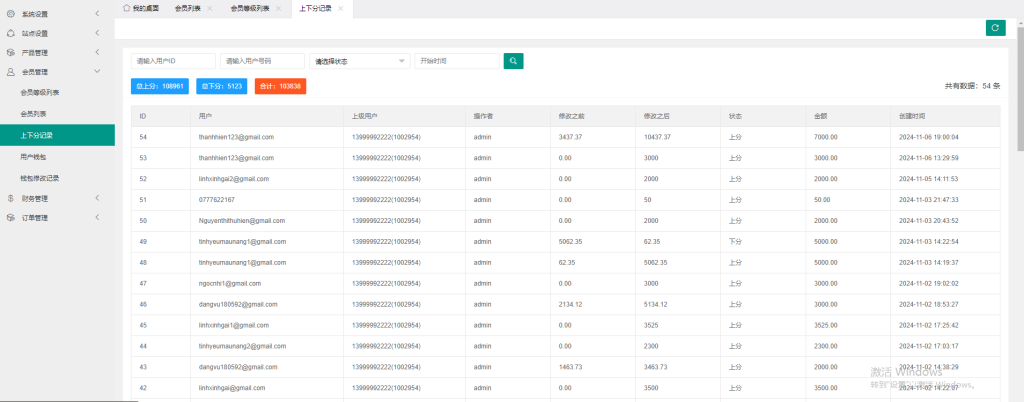The height and width of the screenshot is (402, 1024).
Task: Click the 财务管理 dollar icon
Action: [10, 198]
